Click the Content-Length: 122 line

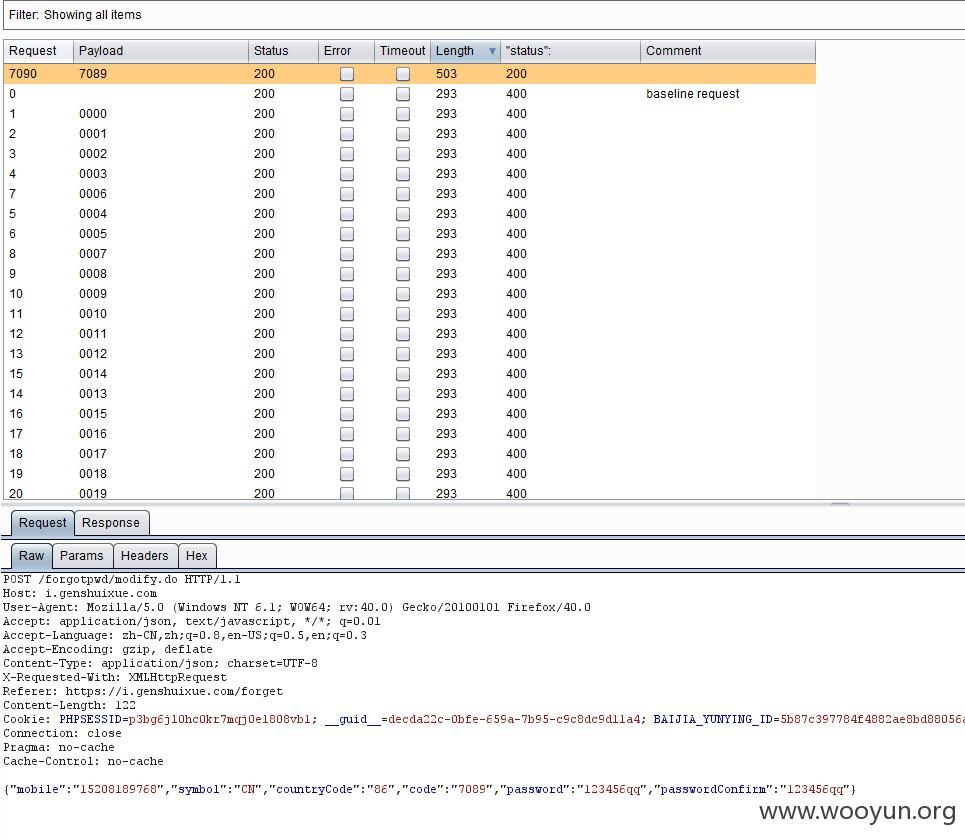(70, 705)
